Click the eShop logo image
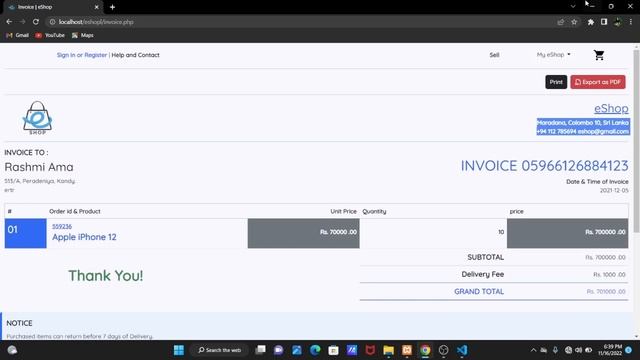Screen dimensions: 640x360 pyautogui.click(x=37, y=118)
